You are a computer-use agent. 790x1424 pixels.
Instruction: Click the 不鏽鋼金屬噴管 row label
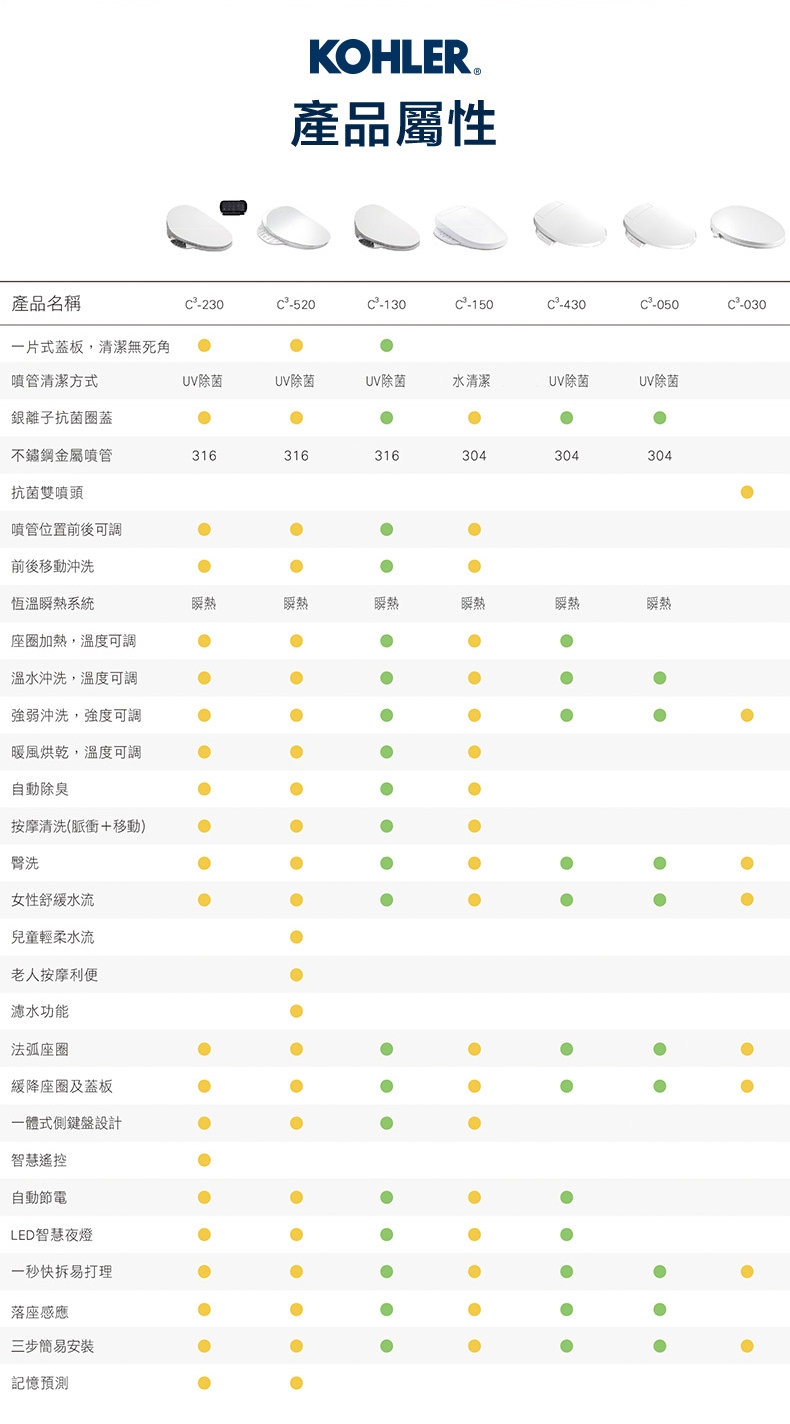[61, 455]
